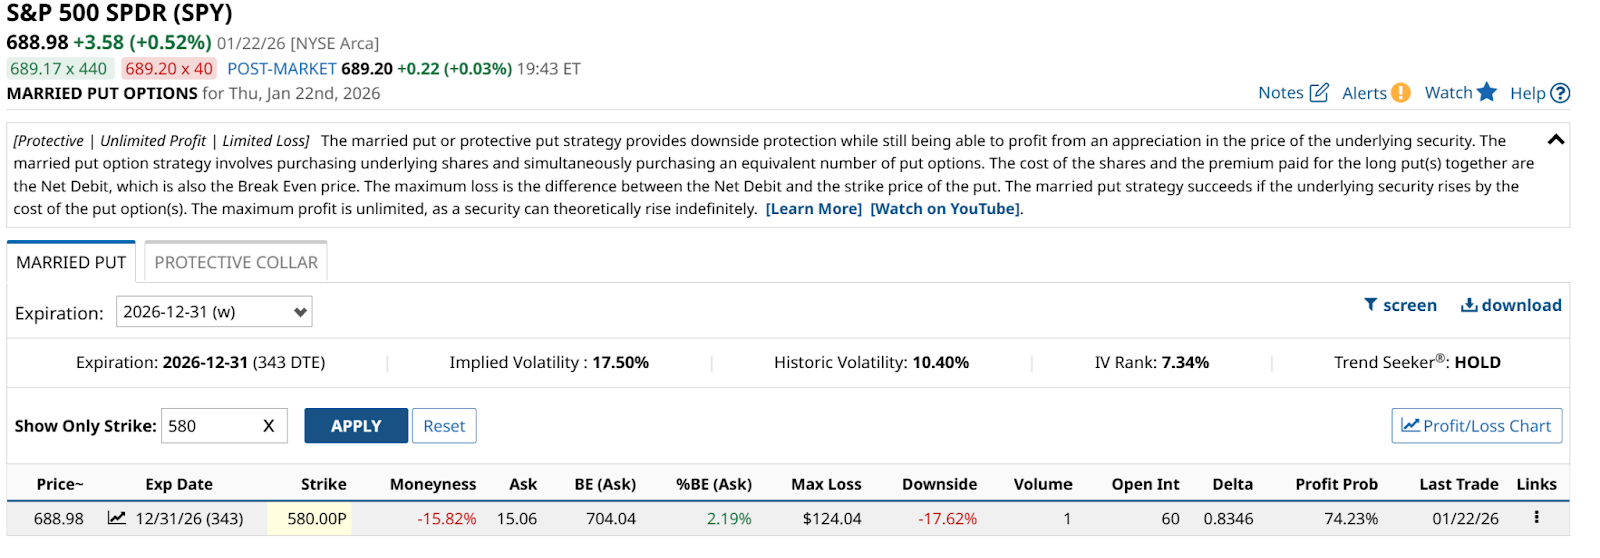Click the Show Only Strike input field
This screenshot has height=558, width=1600.
tap(208, 426)
